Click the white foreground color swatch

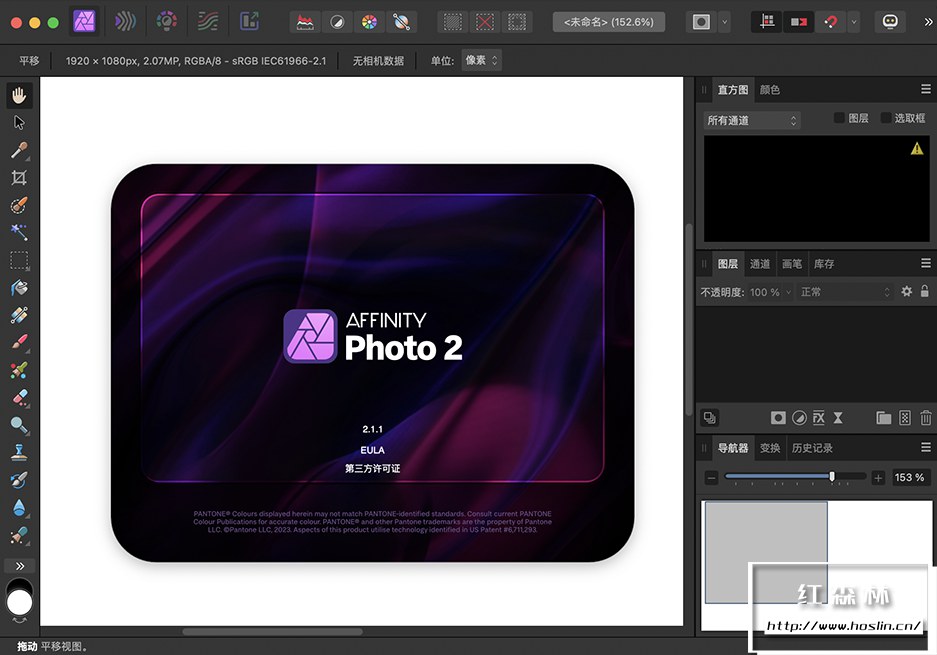coord(19,602)
